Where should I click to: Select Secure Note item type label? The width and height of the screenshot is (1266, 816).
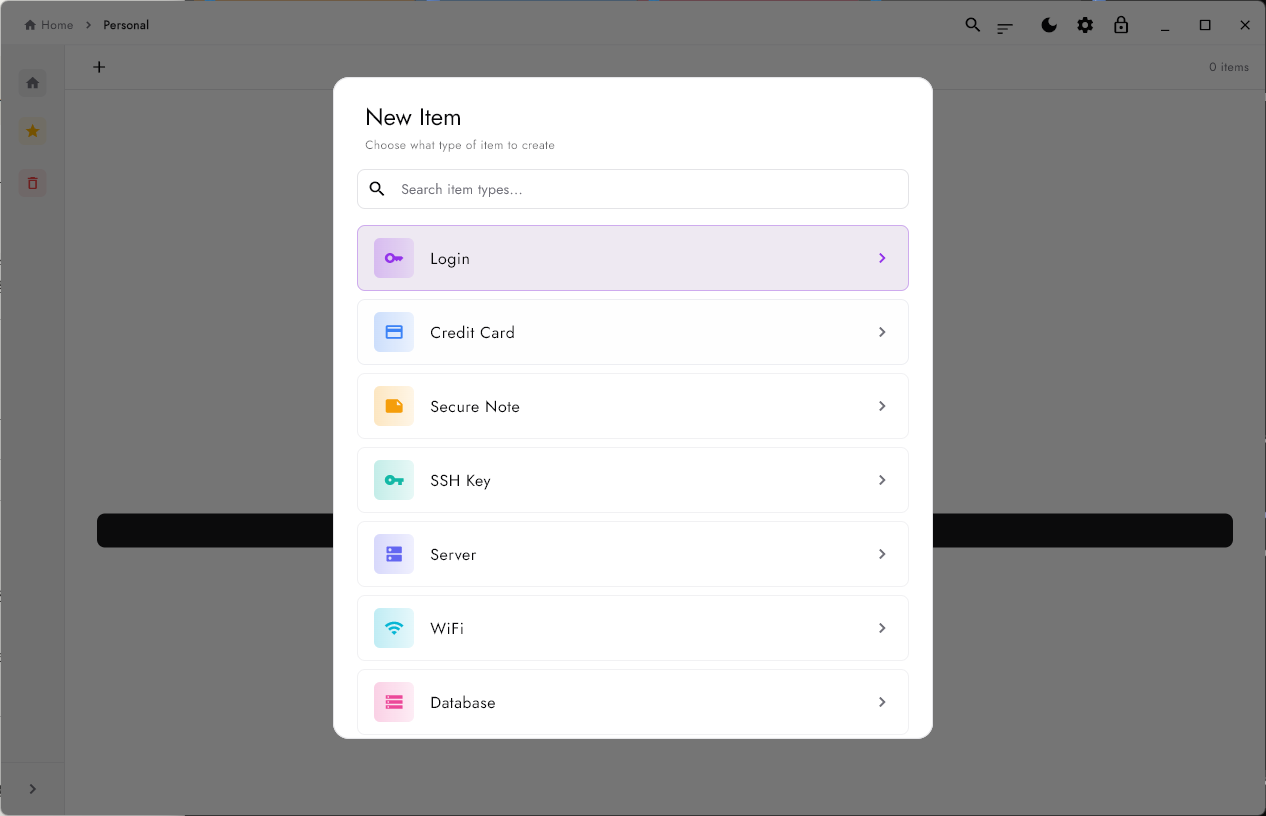coord(475,407)
